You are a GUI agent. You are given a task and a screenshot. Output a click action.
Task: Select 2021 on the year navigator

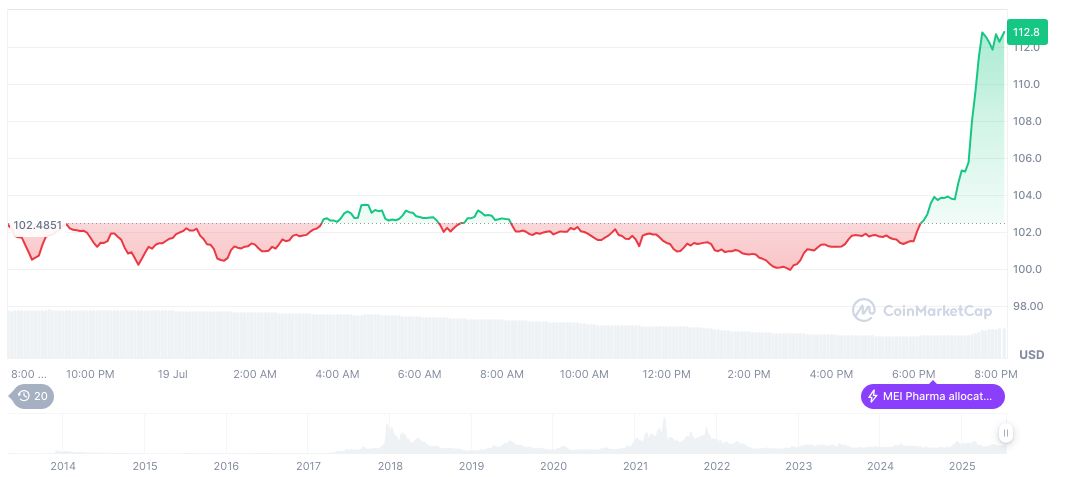[635, 466]
